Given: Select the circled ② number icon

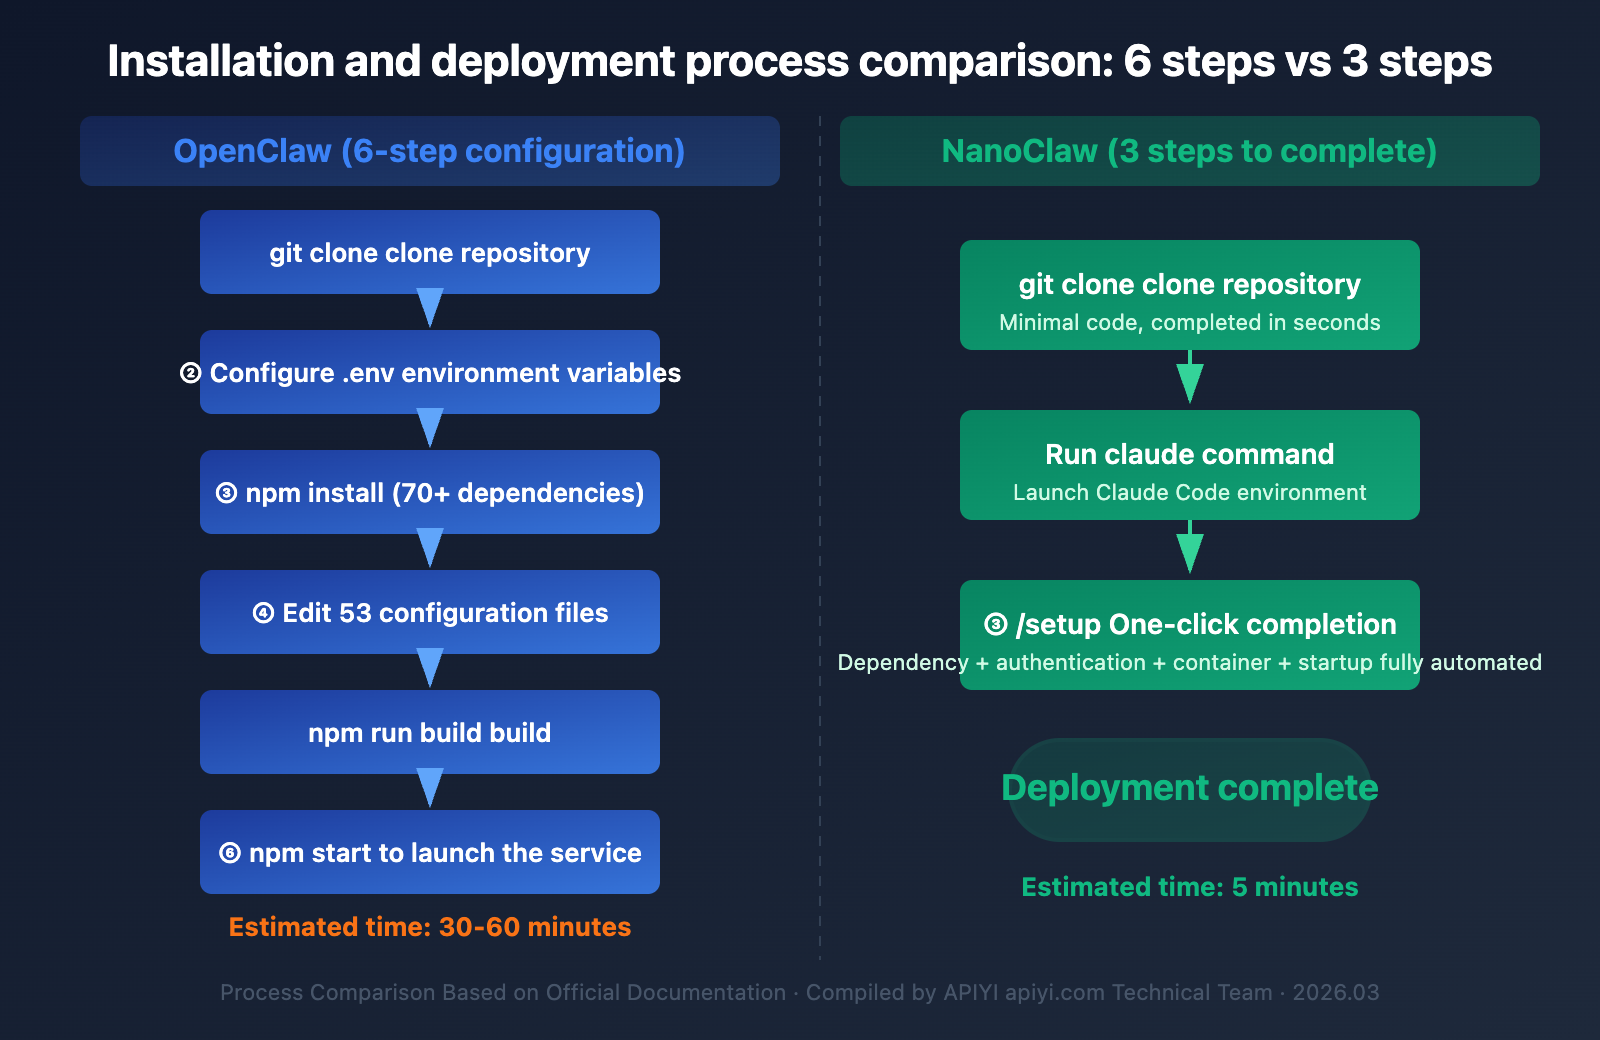Looking at the screenshot, I should click(191, 373).
